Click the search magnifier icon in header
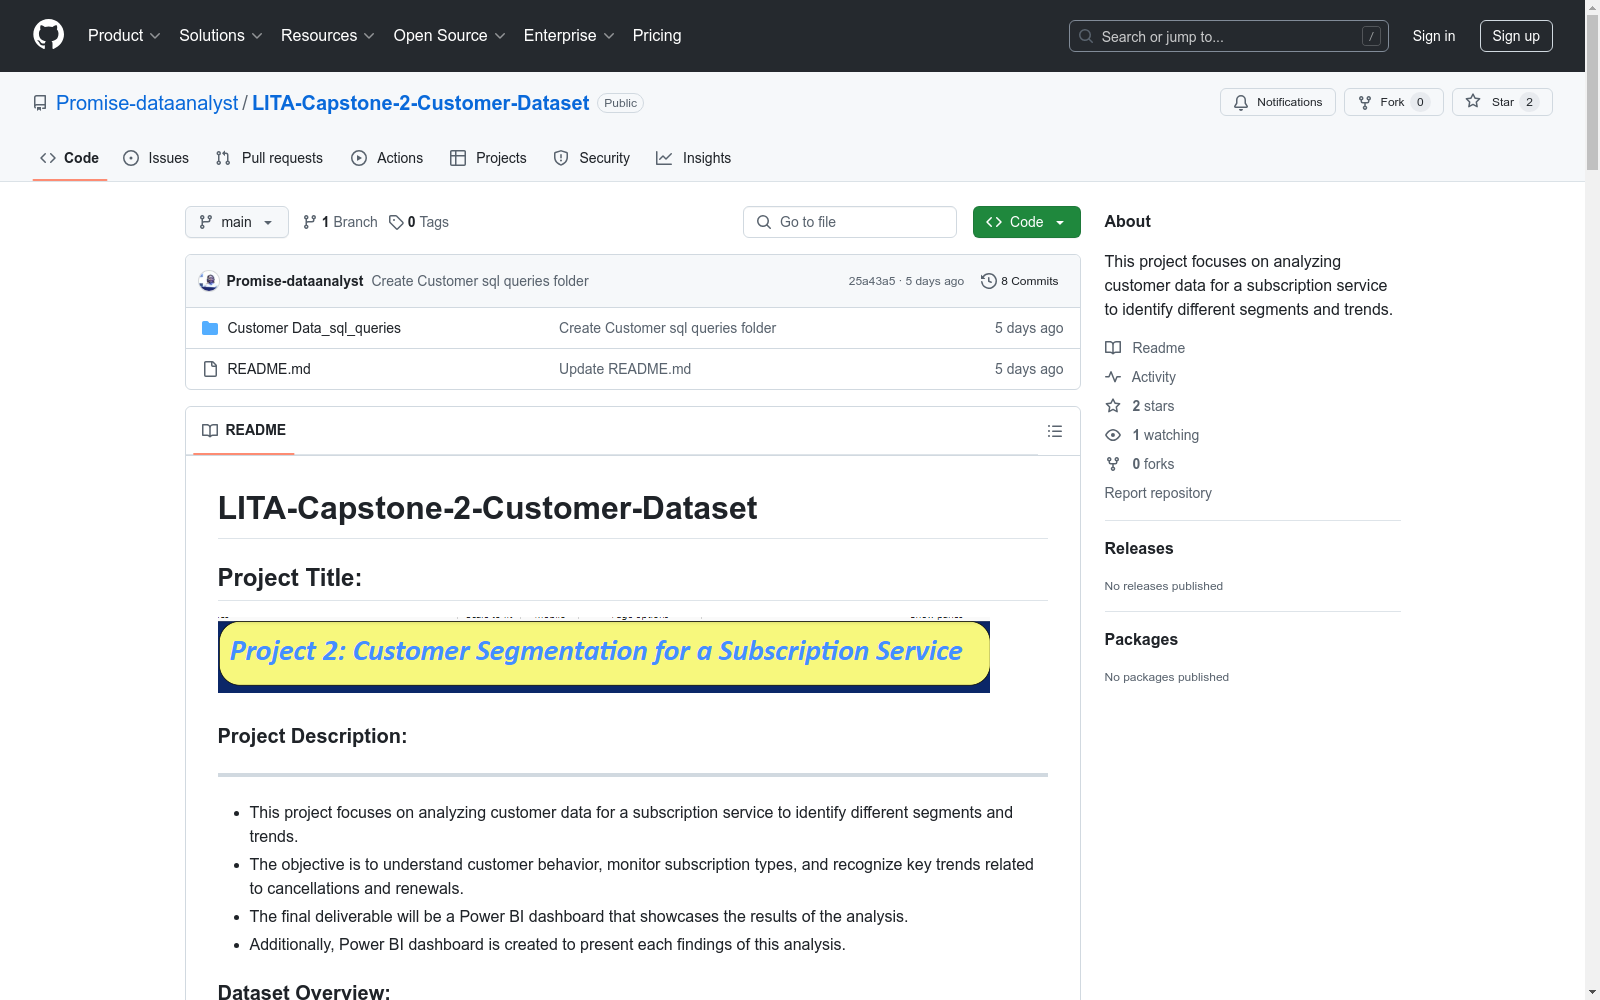 (x=1086, y=36)
